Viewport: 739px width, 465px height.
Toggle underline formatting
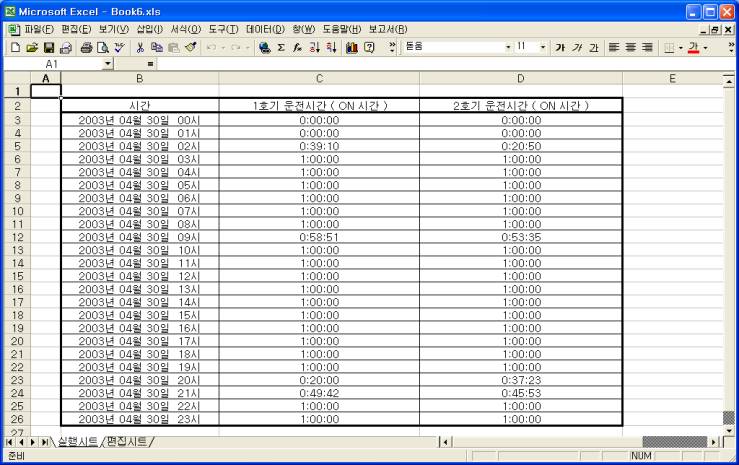coord(592,47)
